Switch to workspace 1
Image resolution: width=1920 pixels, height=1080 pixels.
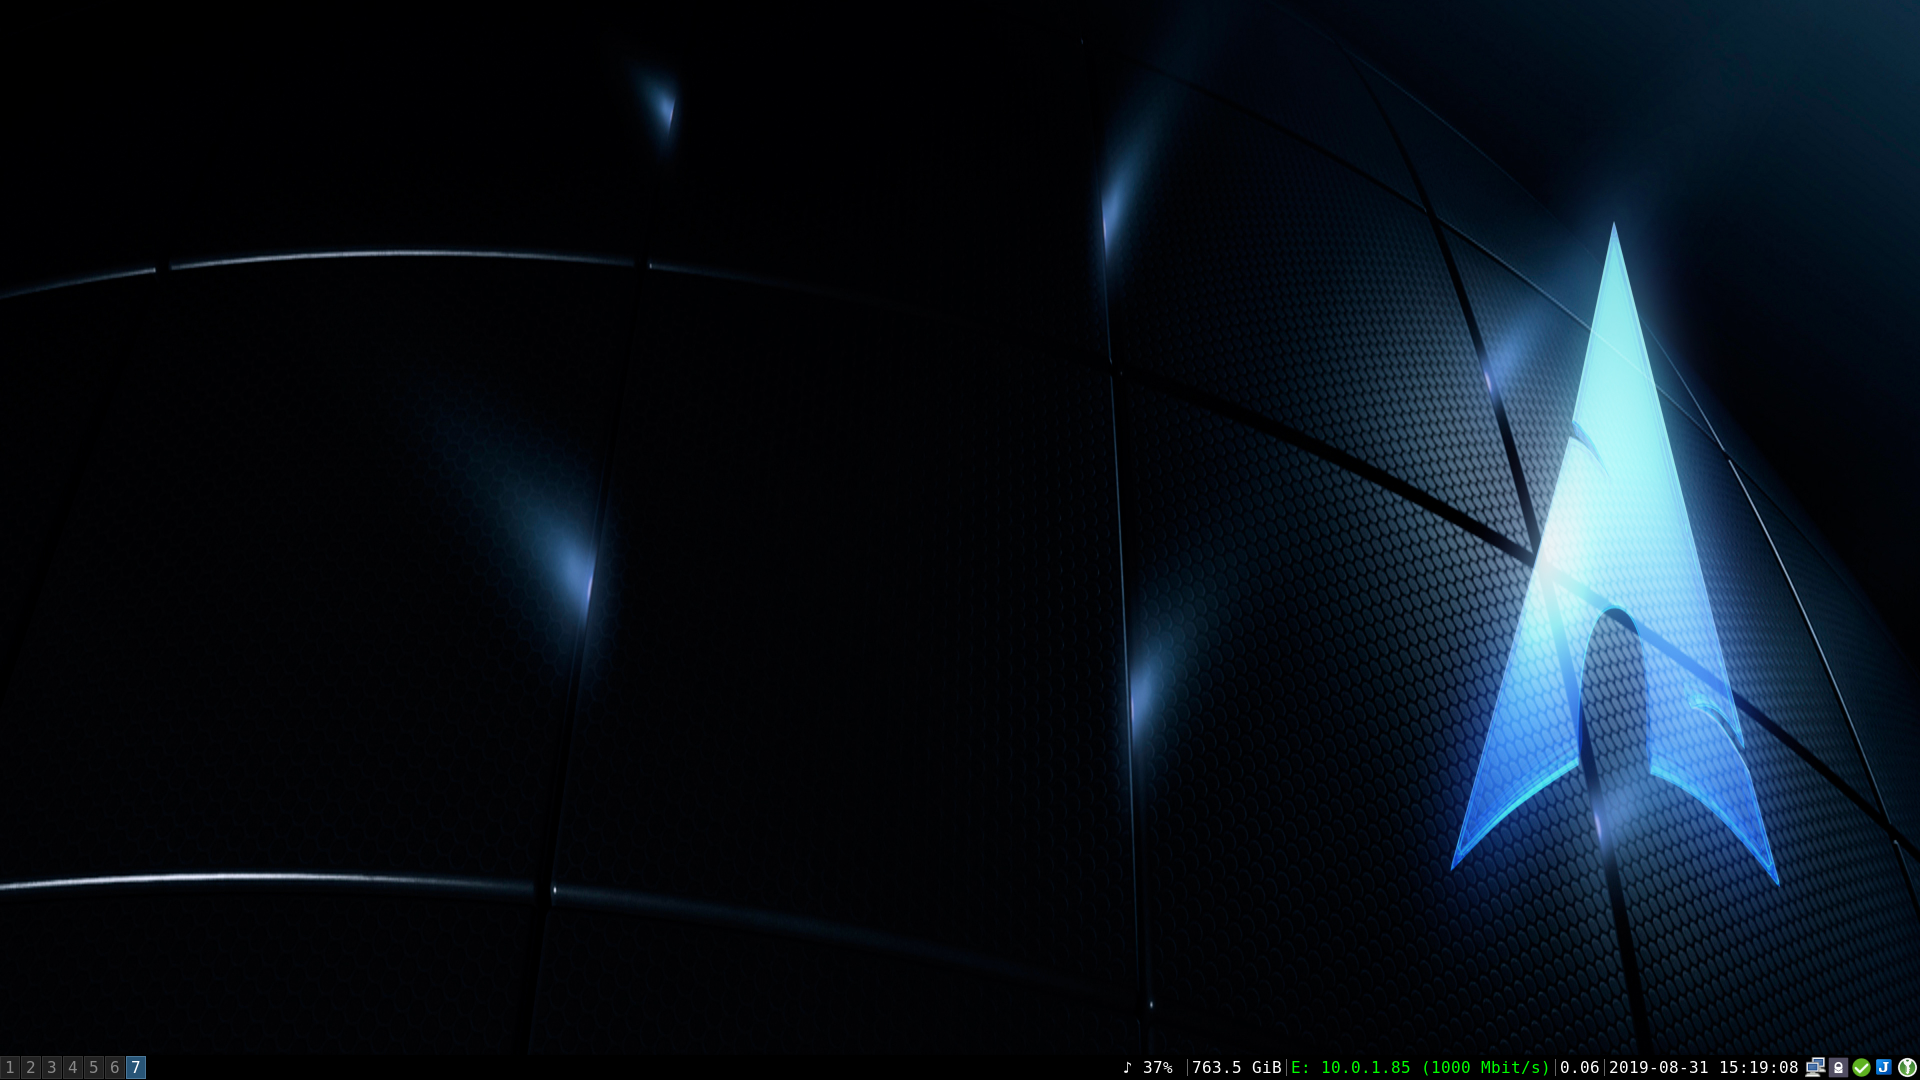(10, 1067)
